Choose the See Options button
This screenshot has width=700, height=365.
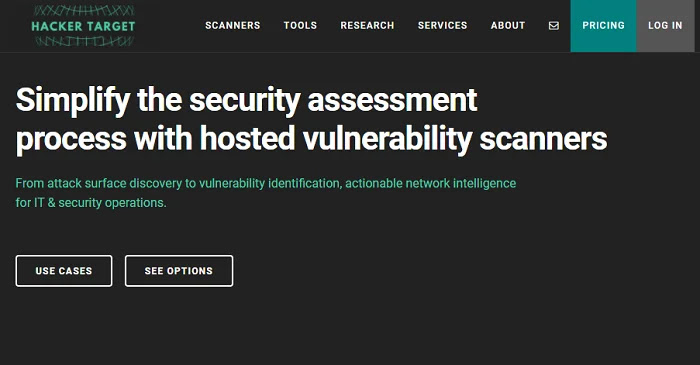tap(179, 271)
